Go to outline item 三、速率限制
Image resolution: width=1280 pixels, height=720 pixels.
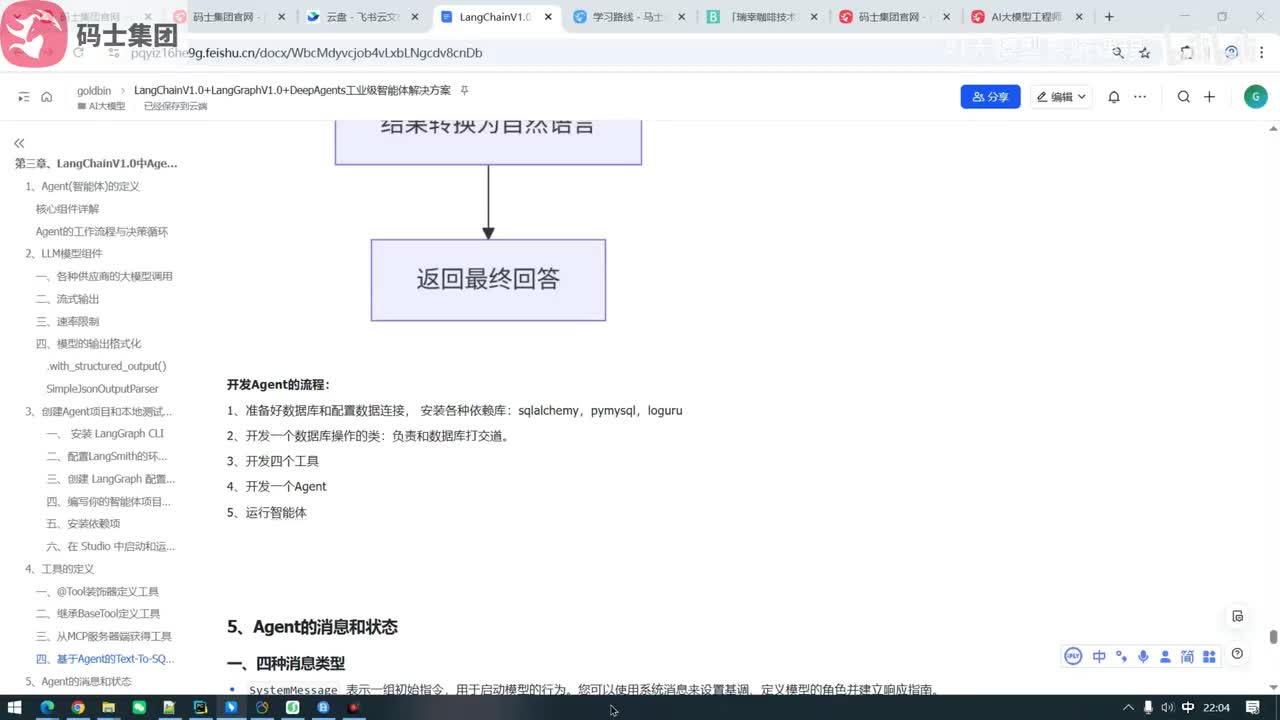(x=68, y=321)
